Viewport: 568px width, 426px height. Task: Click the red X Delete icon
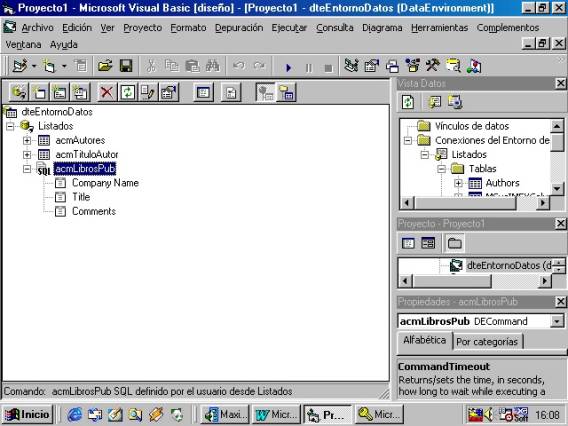click(x=107, y=92)
